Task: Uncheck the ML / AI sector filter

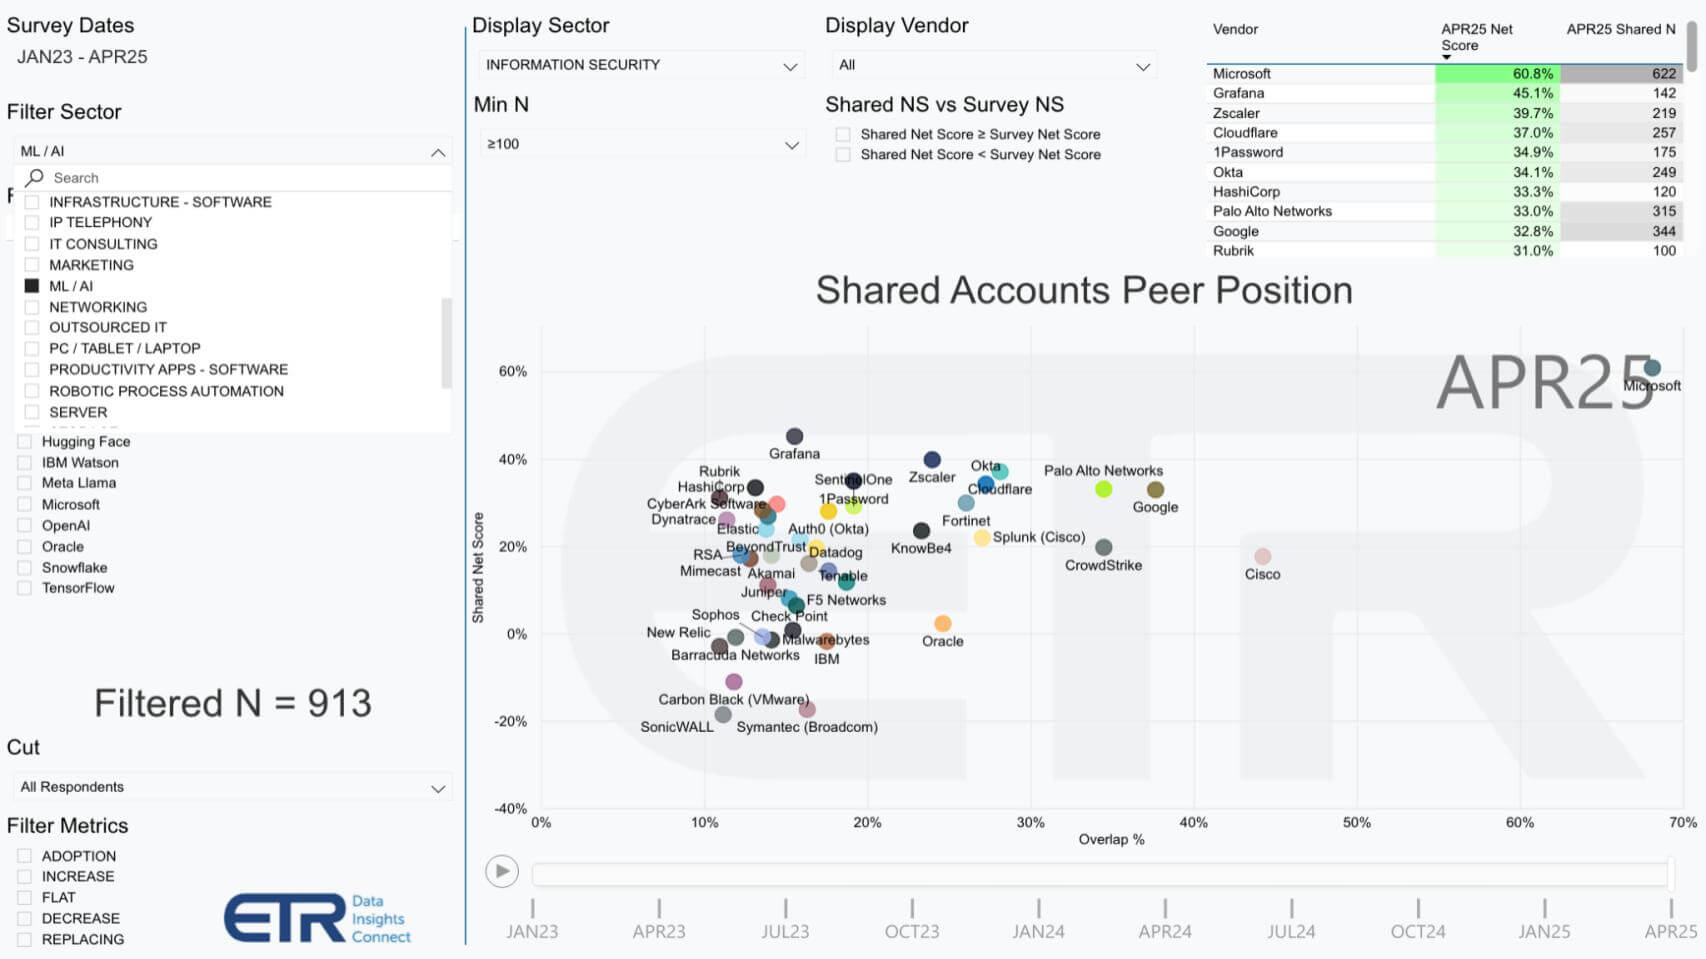Action: [x=33, y=285]
